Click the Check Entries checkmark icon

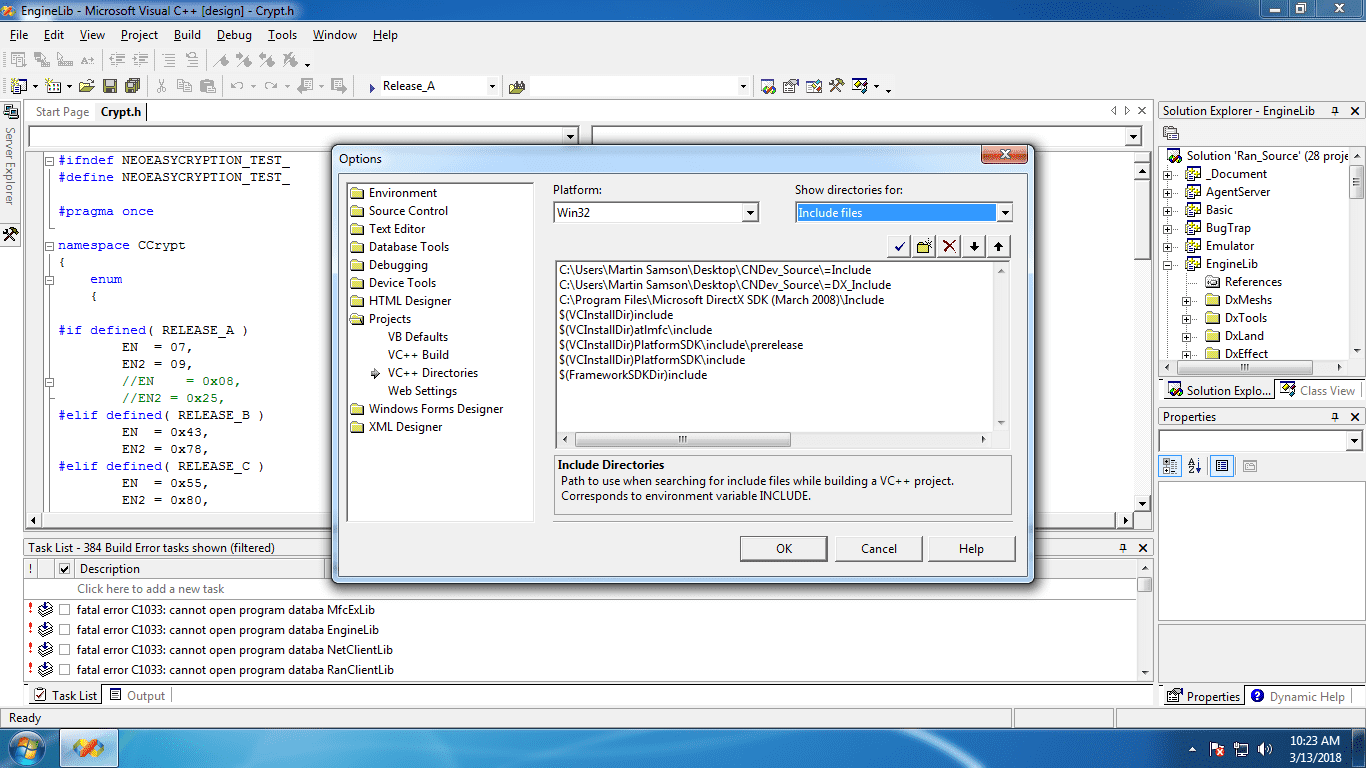[x=899, y=246]
